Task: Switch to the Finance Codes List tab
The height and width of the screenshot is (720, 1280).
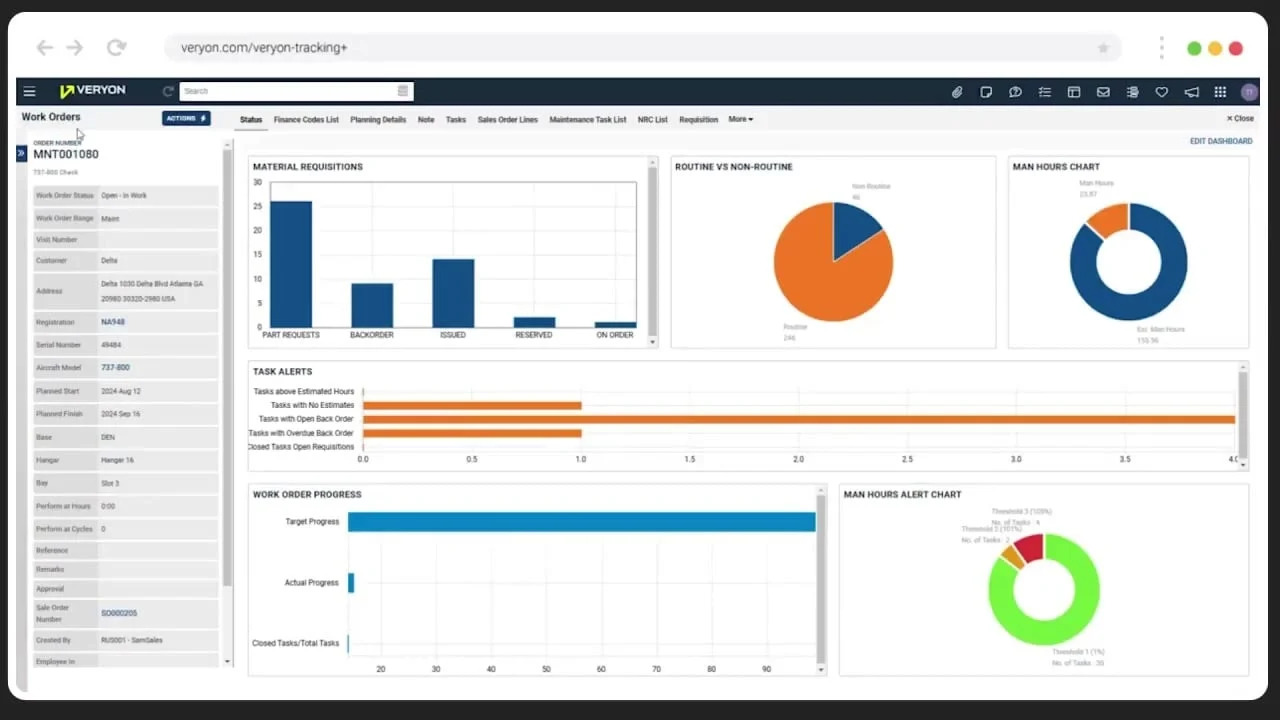Action: click(x=306, y=120)
